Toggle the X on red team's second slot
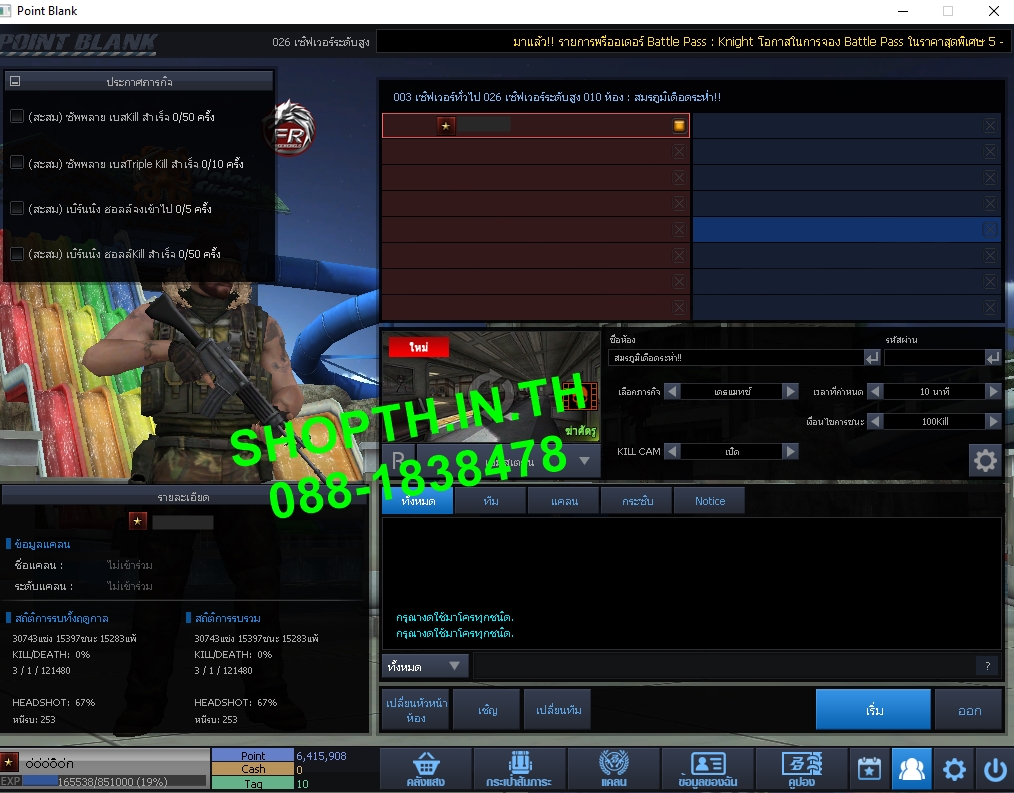Viewport: 1014px width, 793px height. point(679,151)
